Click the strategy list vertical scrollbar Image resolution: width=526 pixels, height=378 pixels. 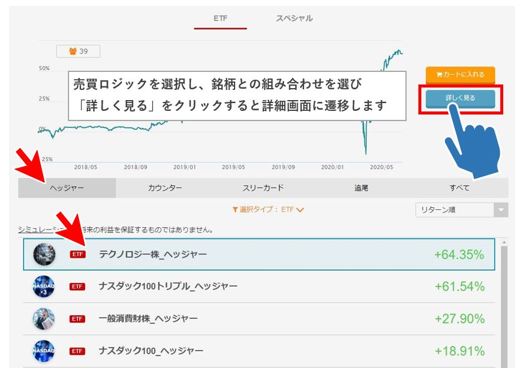point(504,304)
